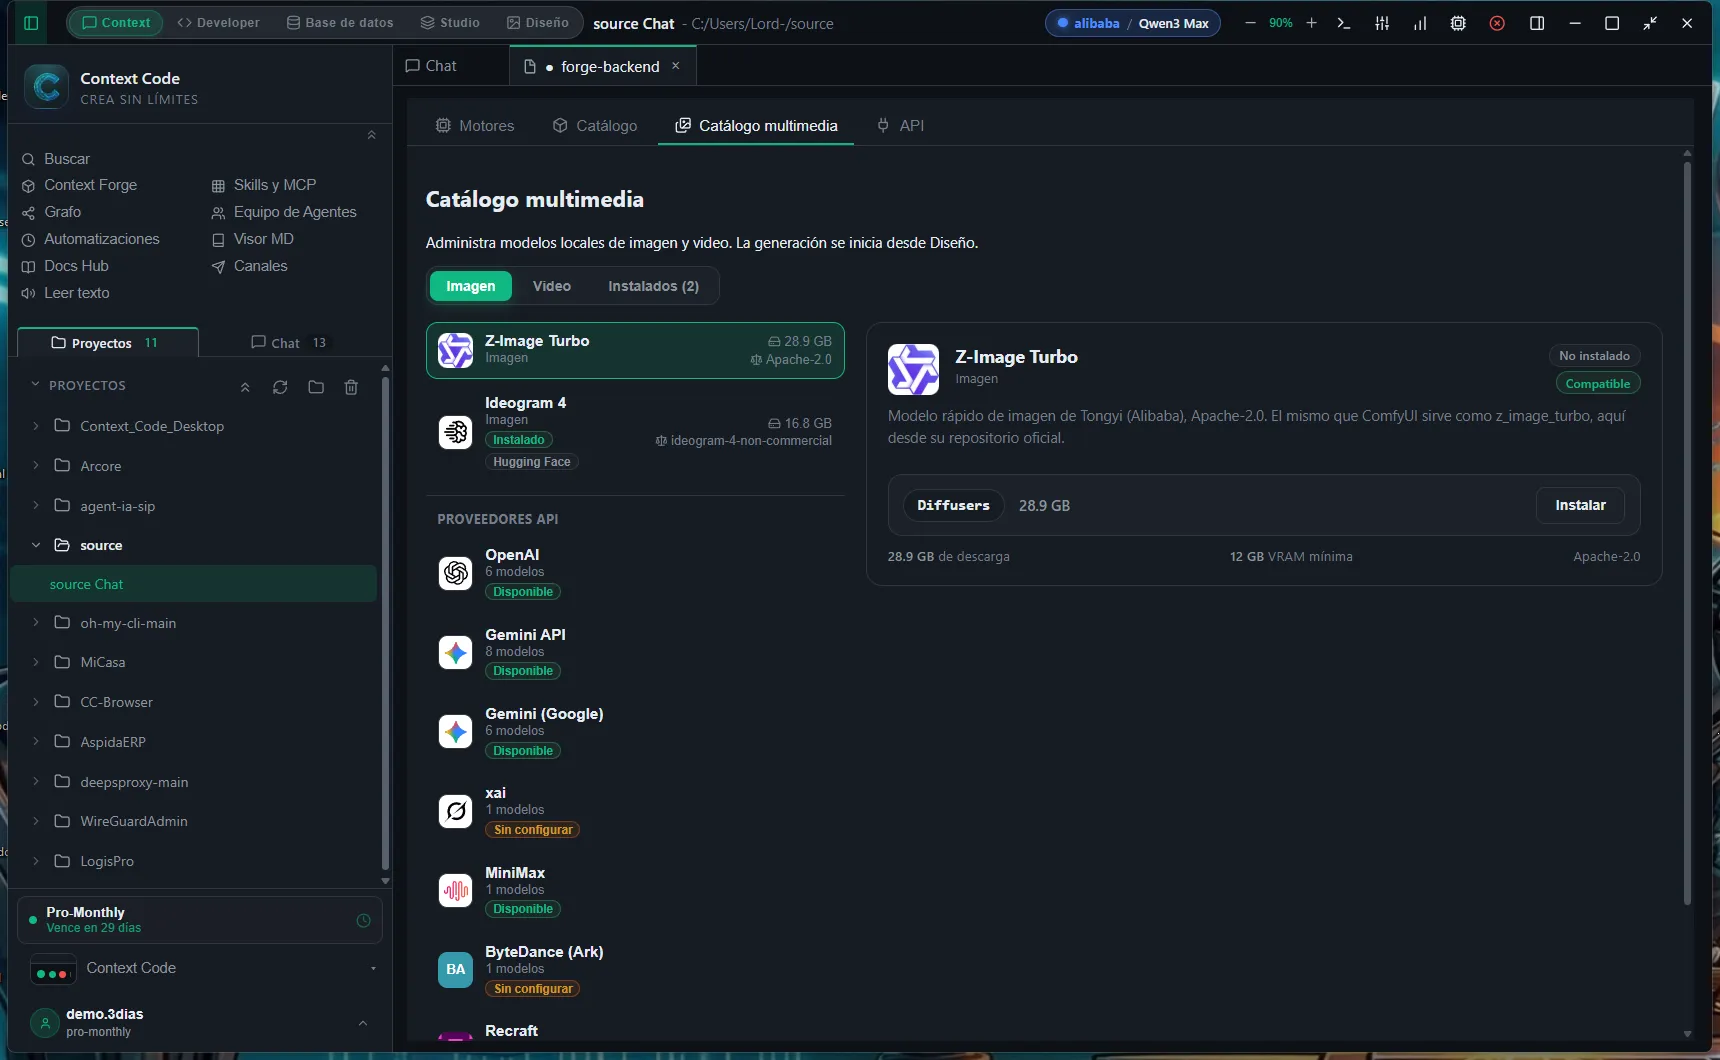Open the Motores tab
The width and height of the screenshot is (1720, 1060).
[x=475, y=126]
